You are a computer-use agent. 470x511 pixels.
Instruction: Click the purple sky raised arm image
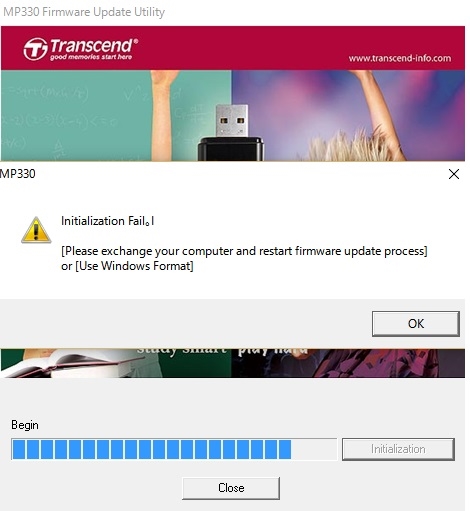click(x=348, y=116)
